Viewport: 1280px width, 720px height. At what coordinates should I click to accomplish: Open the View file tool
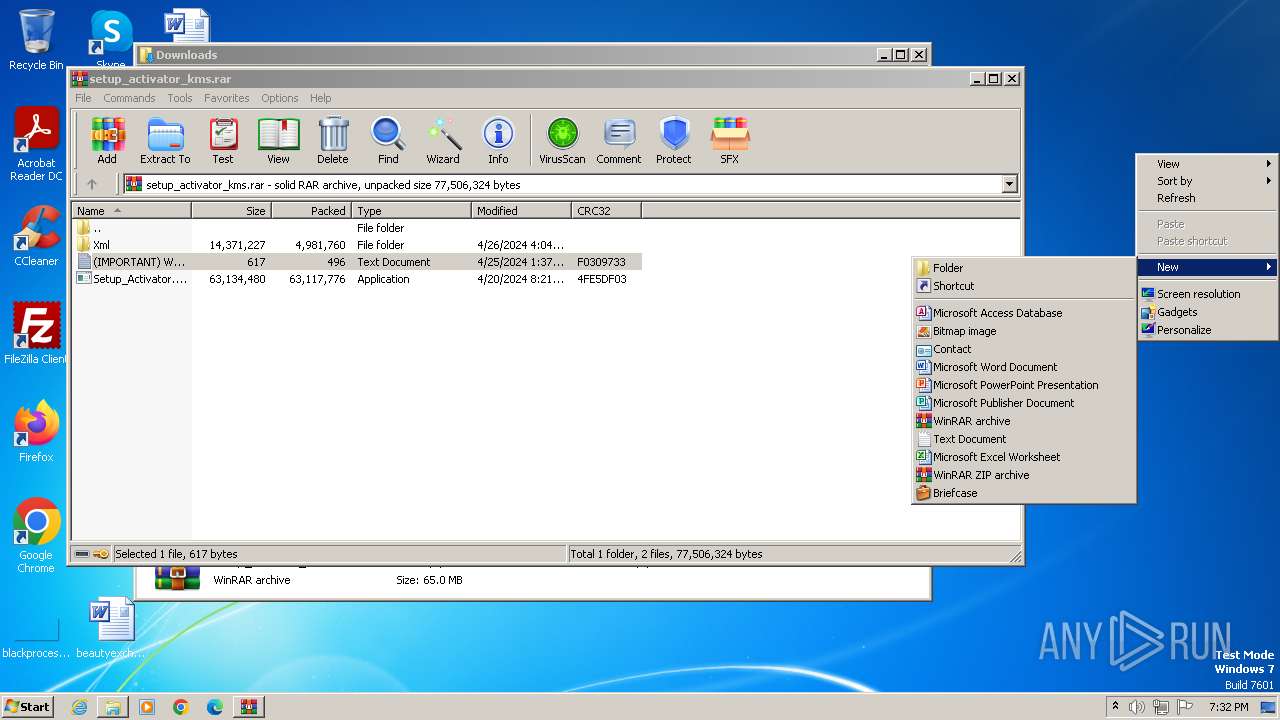click(x=278, y=140)
